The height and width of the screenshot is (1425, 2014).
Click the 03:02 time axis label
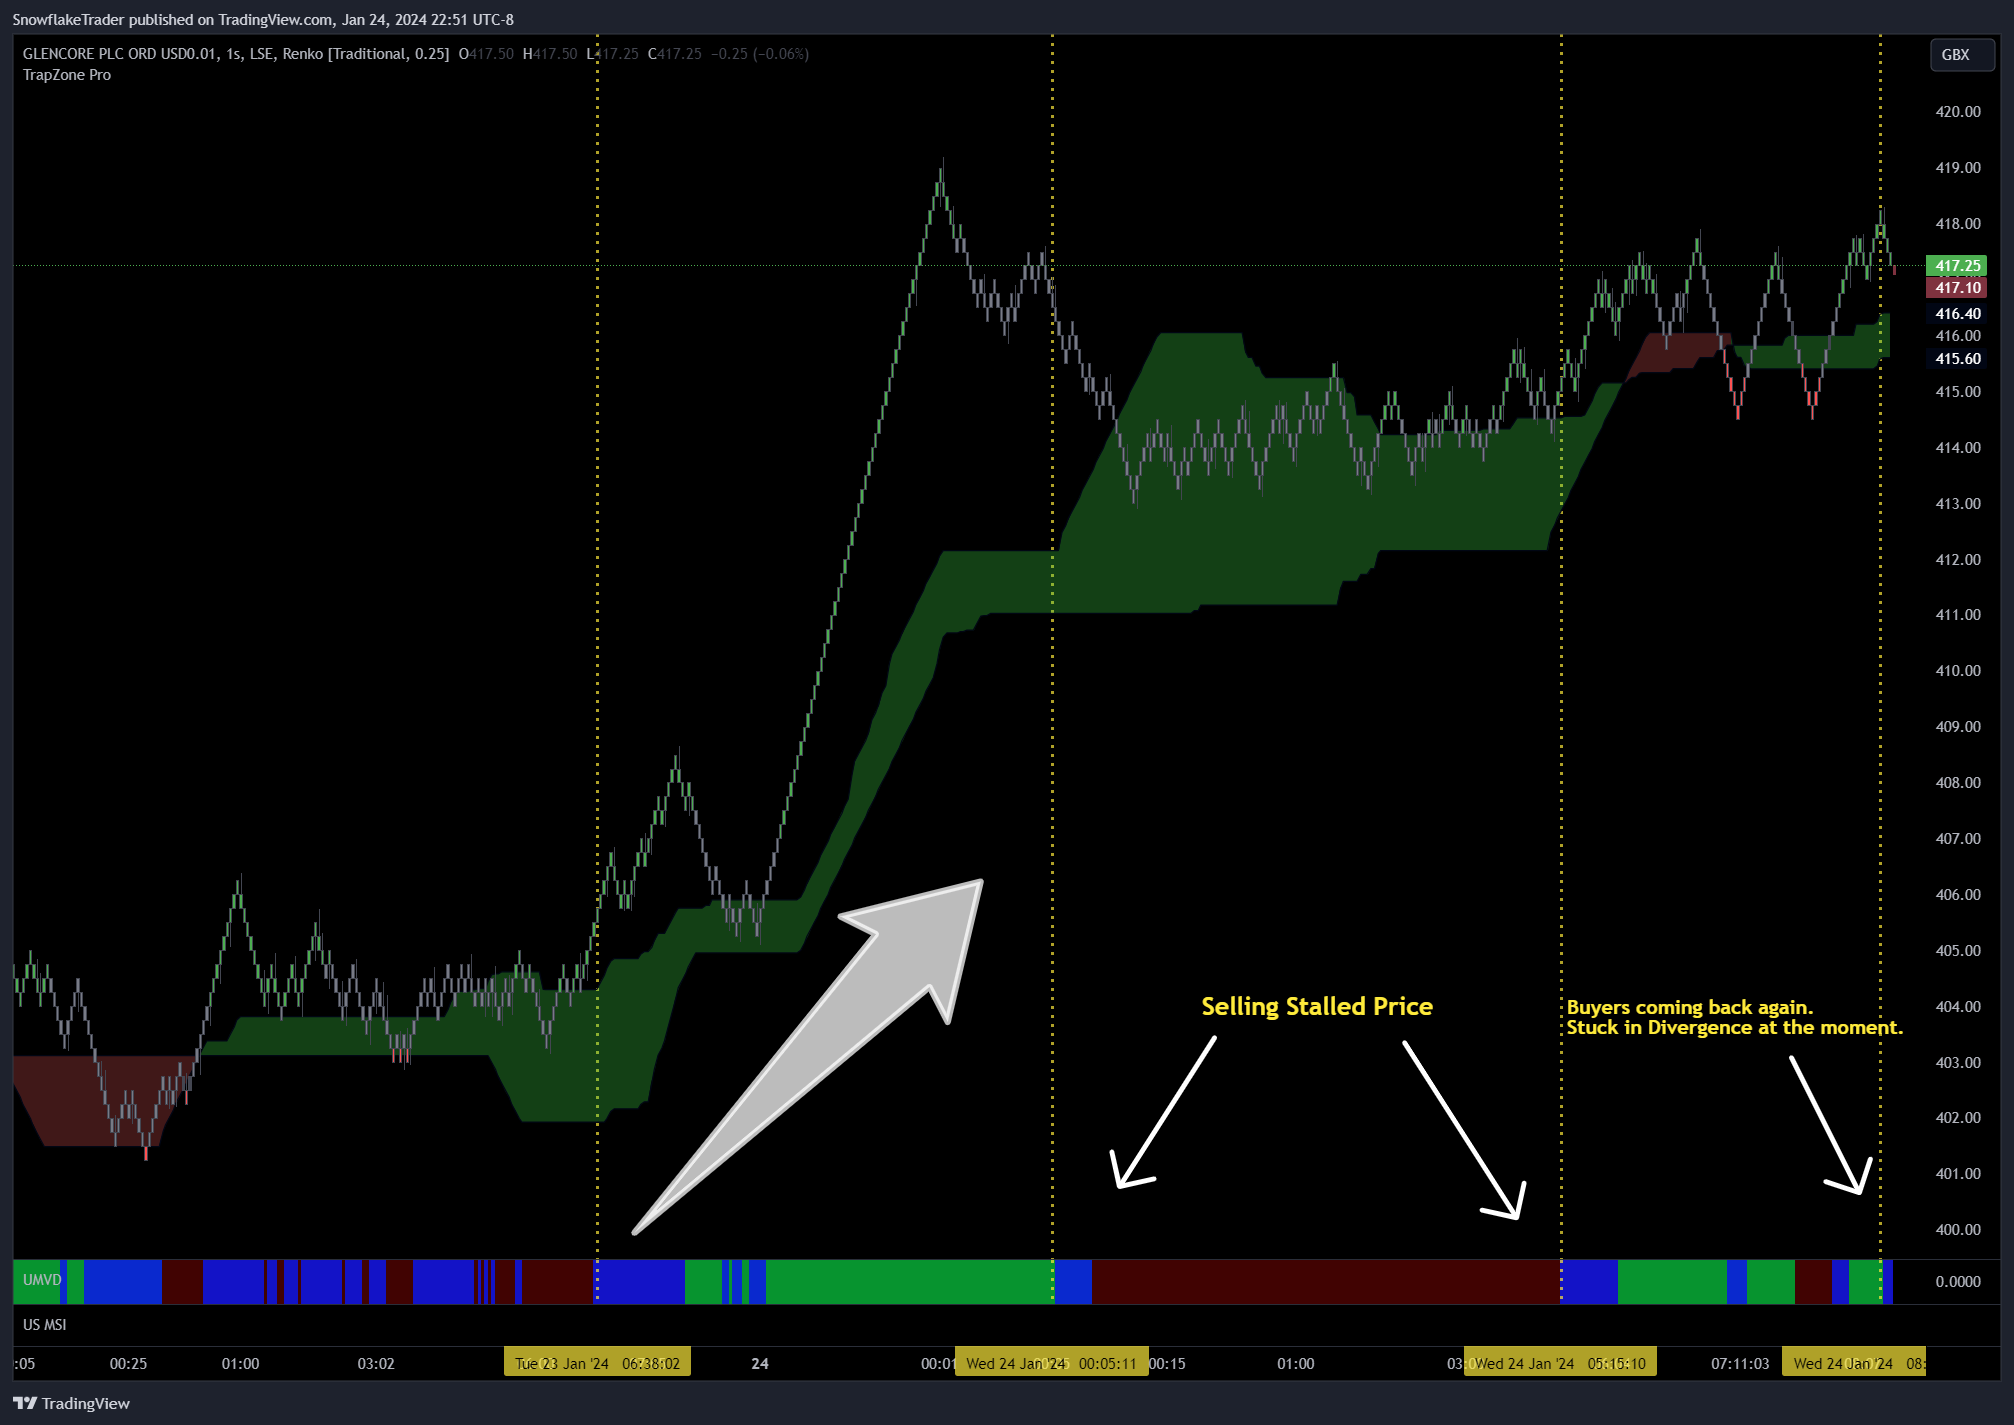[x=376, y=1363]
